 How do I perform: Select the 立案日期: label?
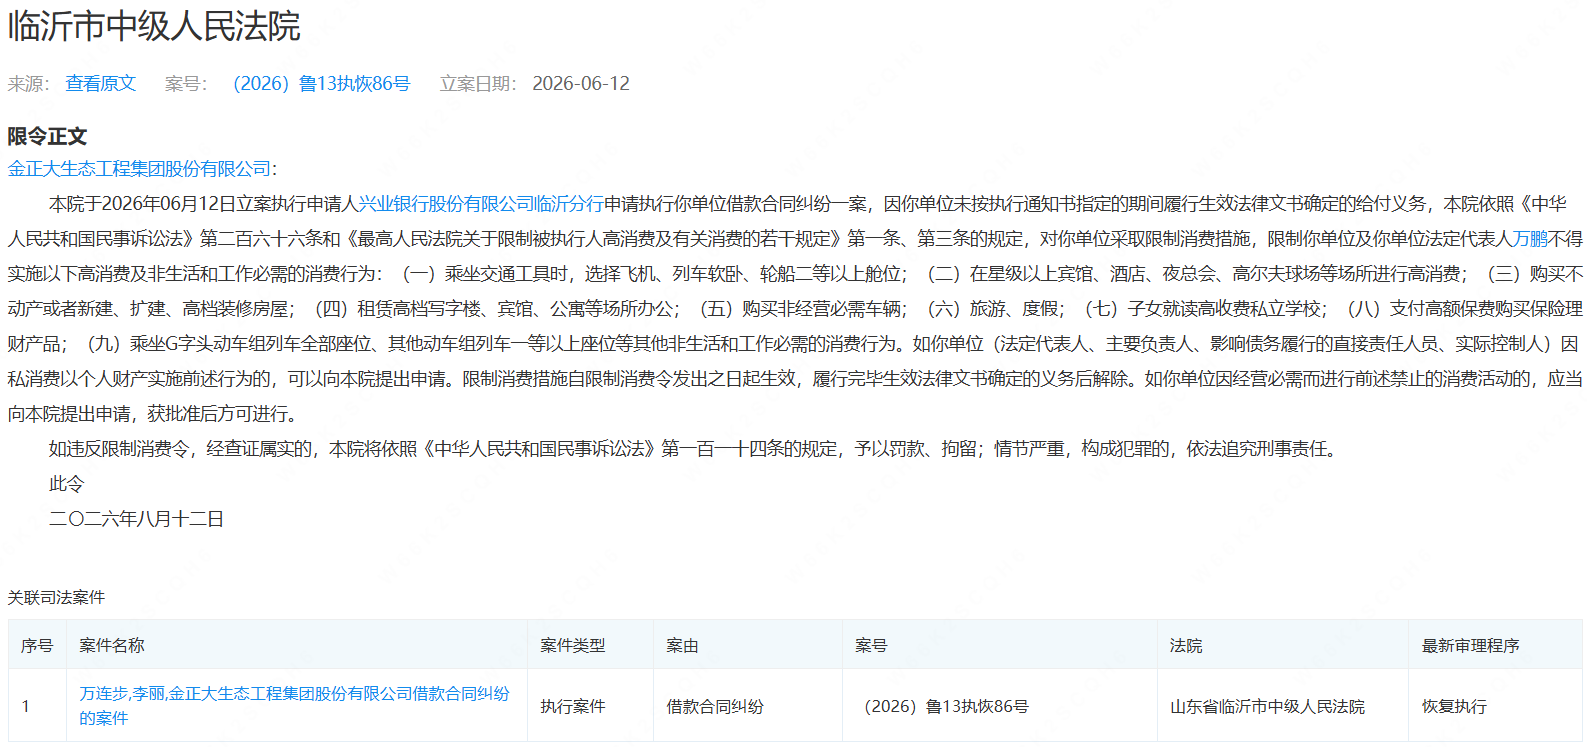(x=479, y=84)
